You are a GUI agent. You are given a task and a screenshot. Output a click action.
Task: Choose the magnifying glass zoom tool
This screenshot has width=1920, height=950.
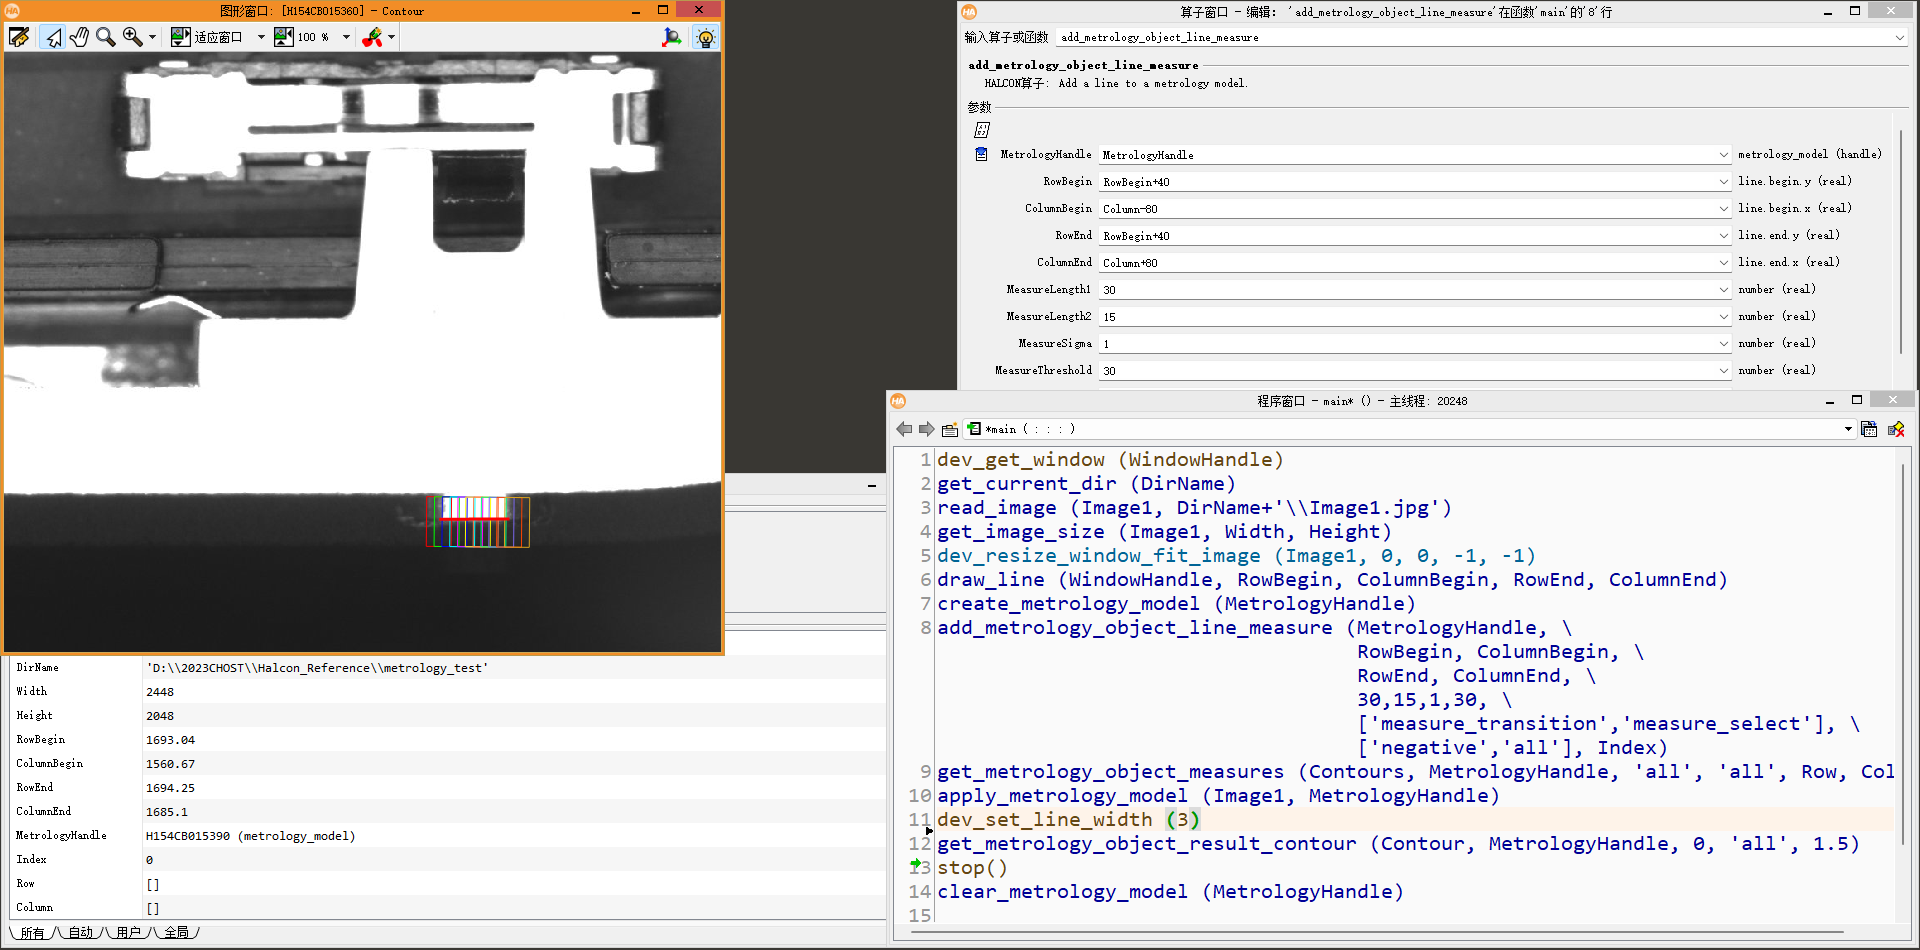click(105, 37)
